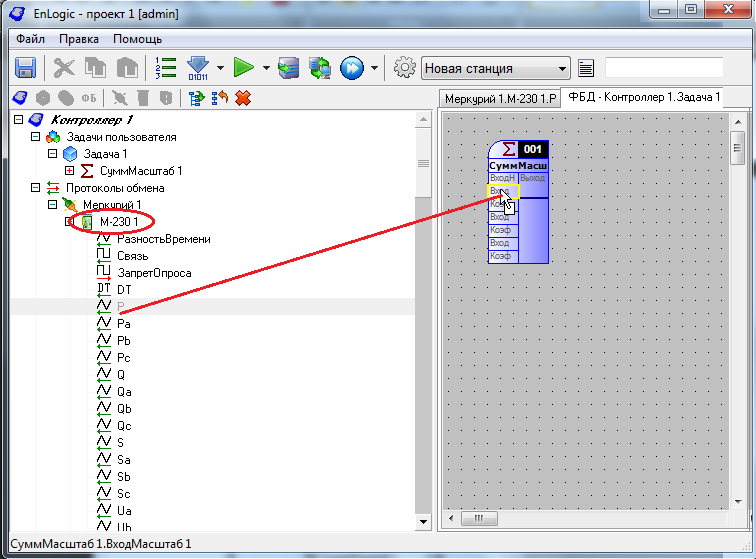The image size is (756, 559).
Task: Open the Правка menu
Action: click(x=79, y=39)
